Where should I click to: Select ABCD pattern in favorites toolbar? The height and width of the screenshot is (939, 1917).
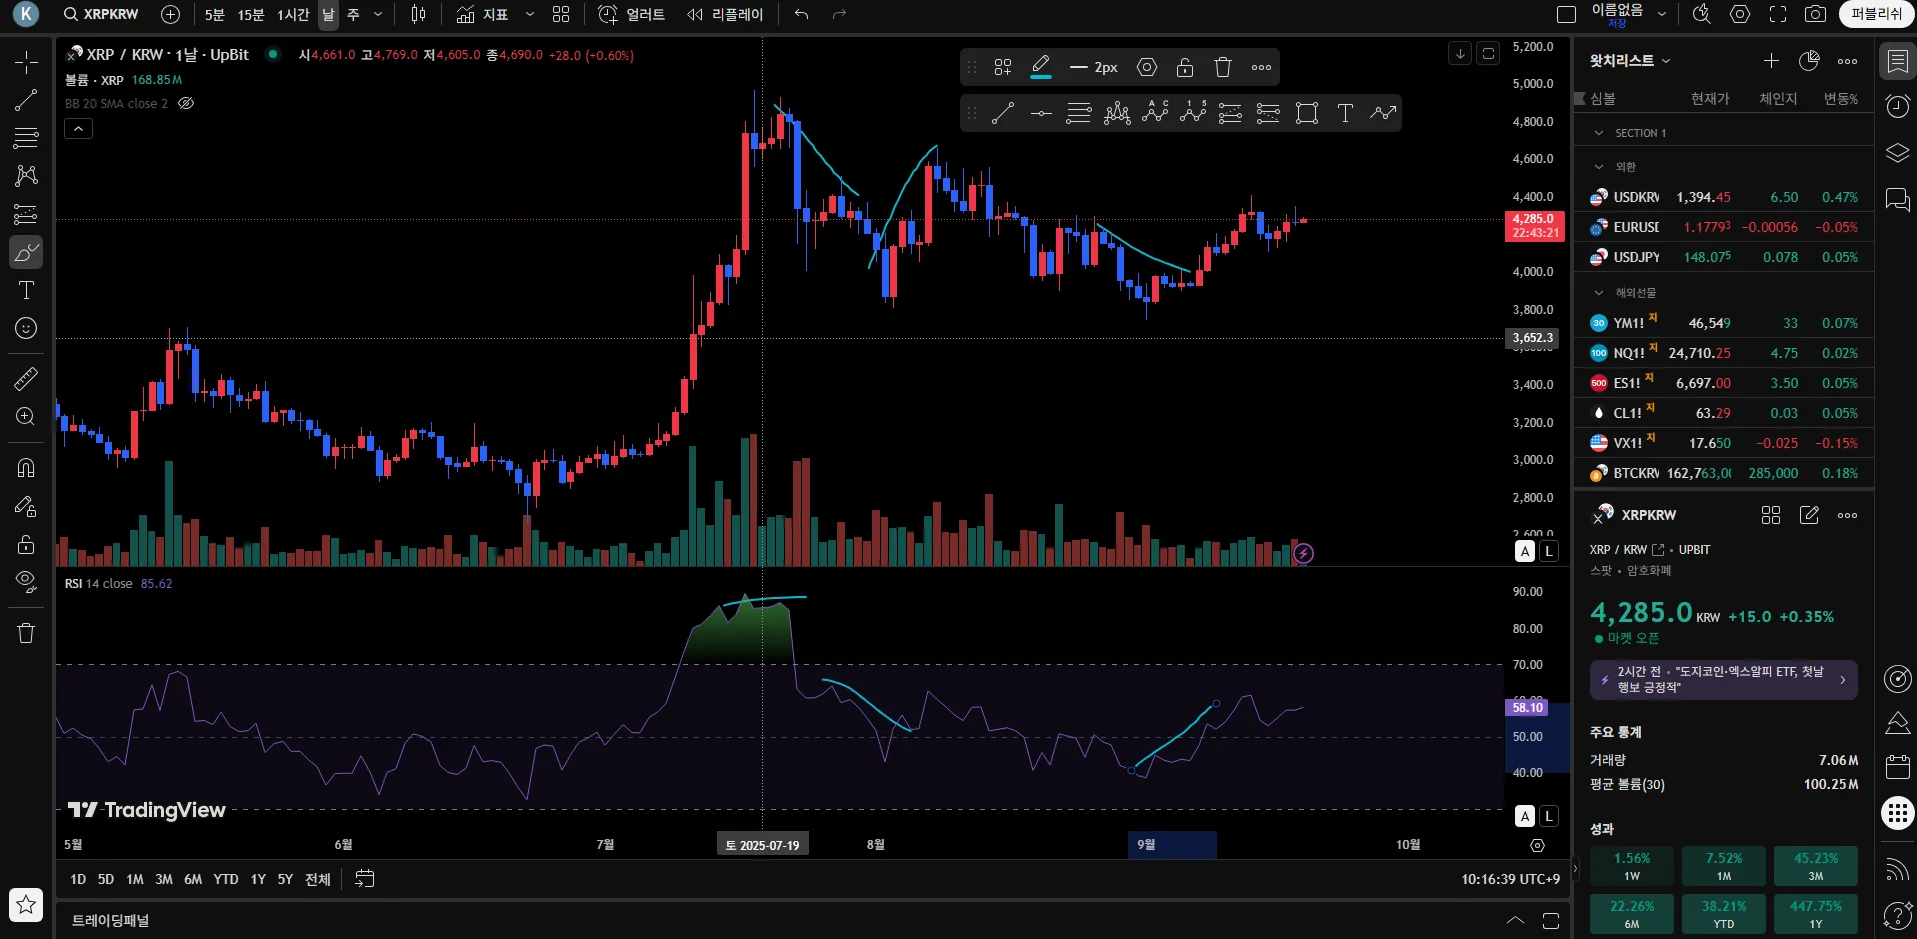click(1155, 113)
